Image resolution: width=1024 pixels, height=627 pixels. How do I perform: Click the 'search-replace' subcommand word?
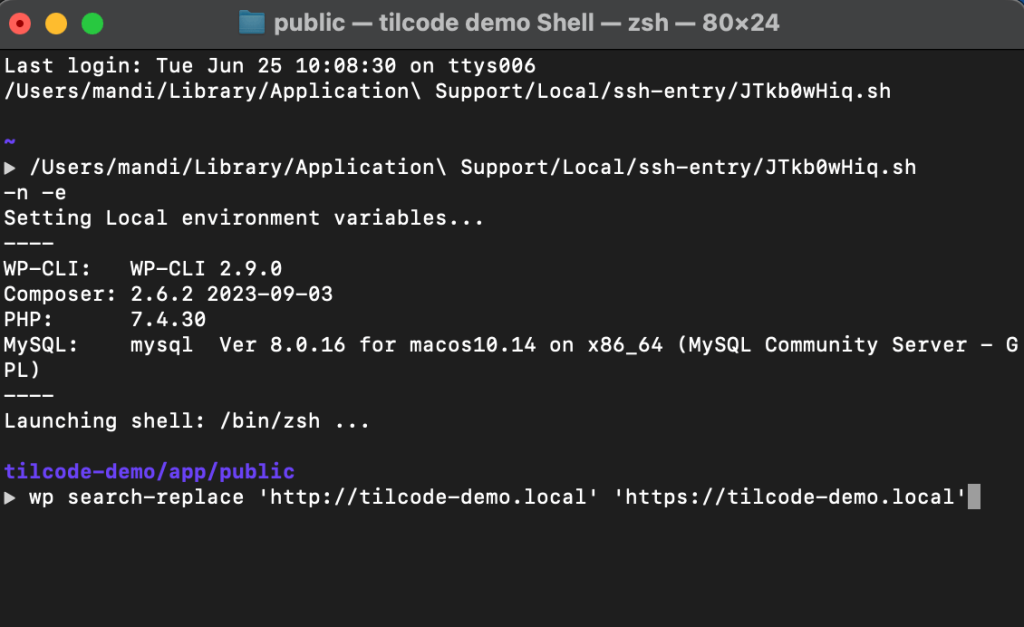pyautogui.click(x=156, y=497)
